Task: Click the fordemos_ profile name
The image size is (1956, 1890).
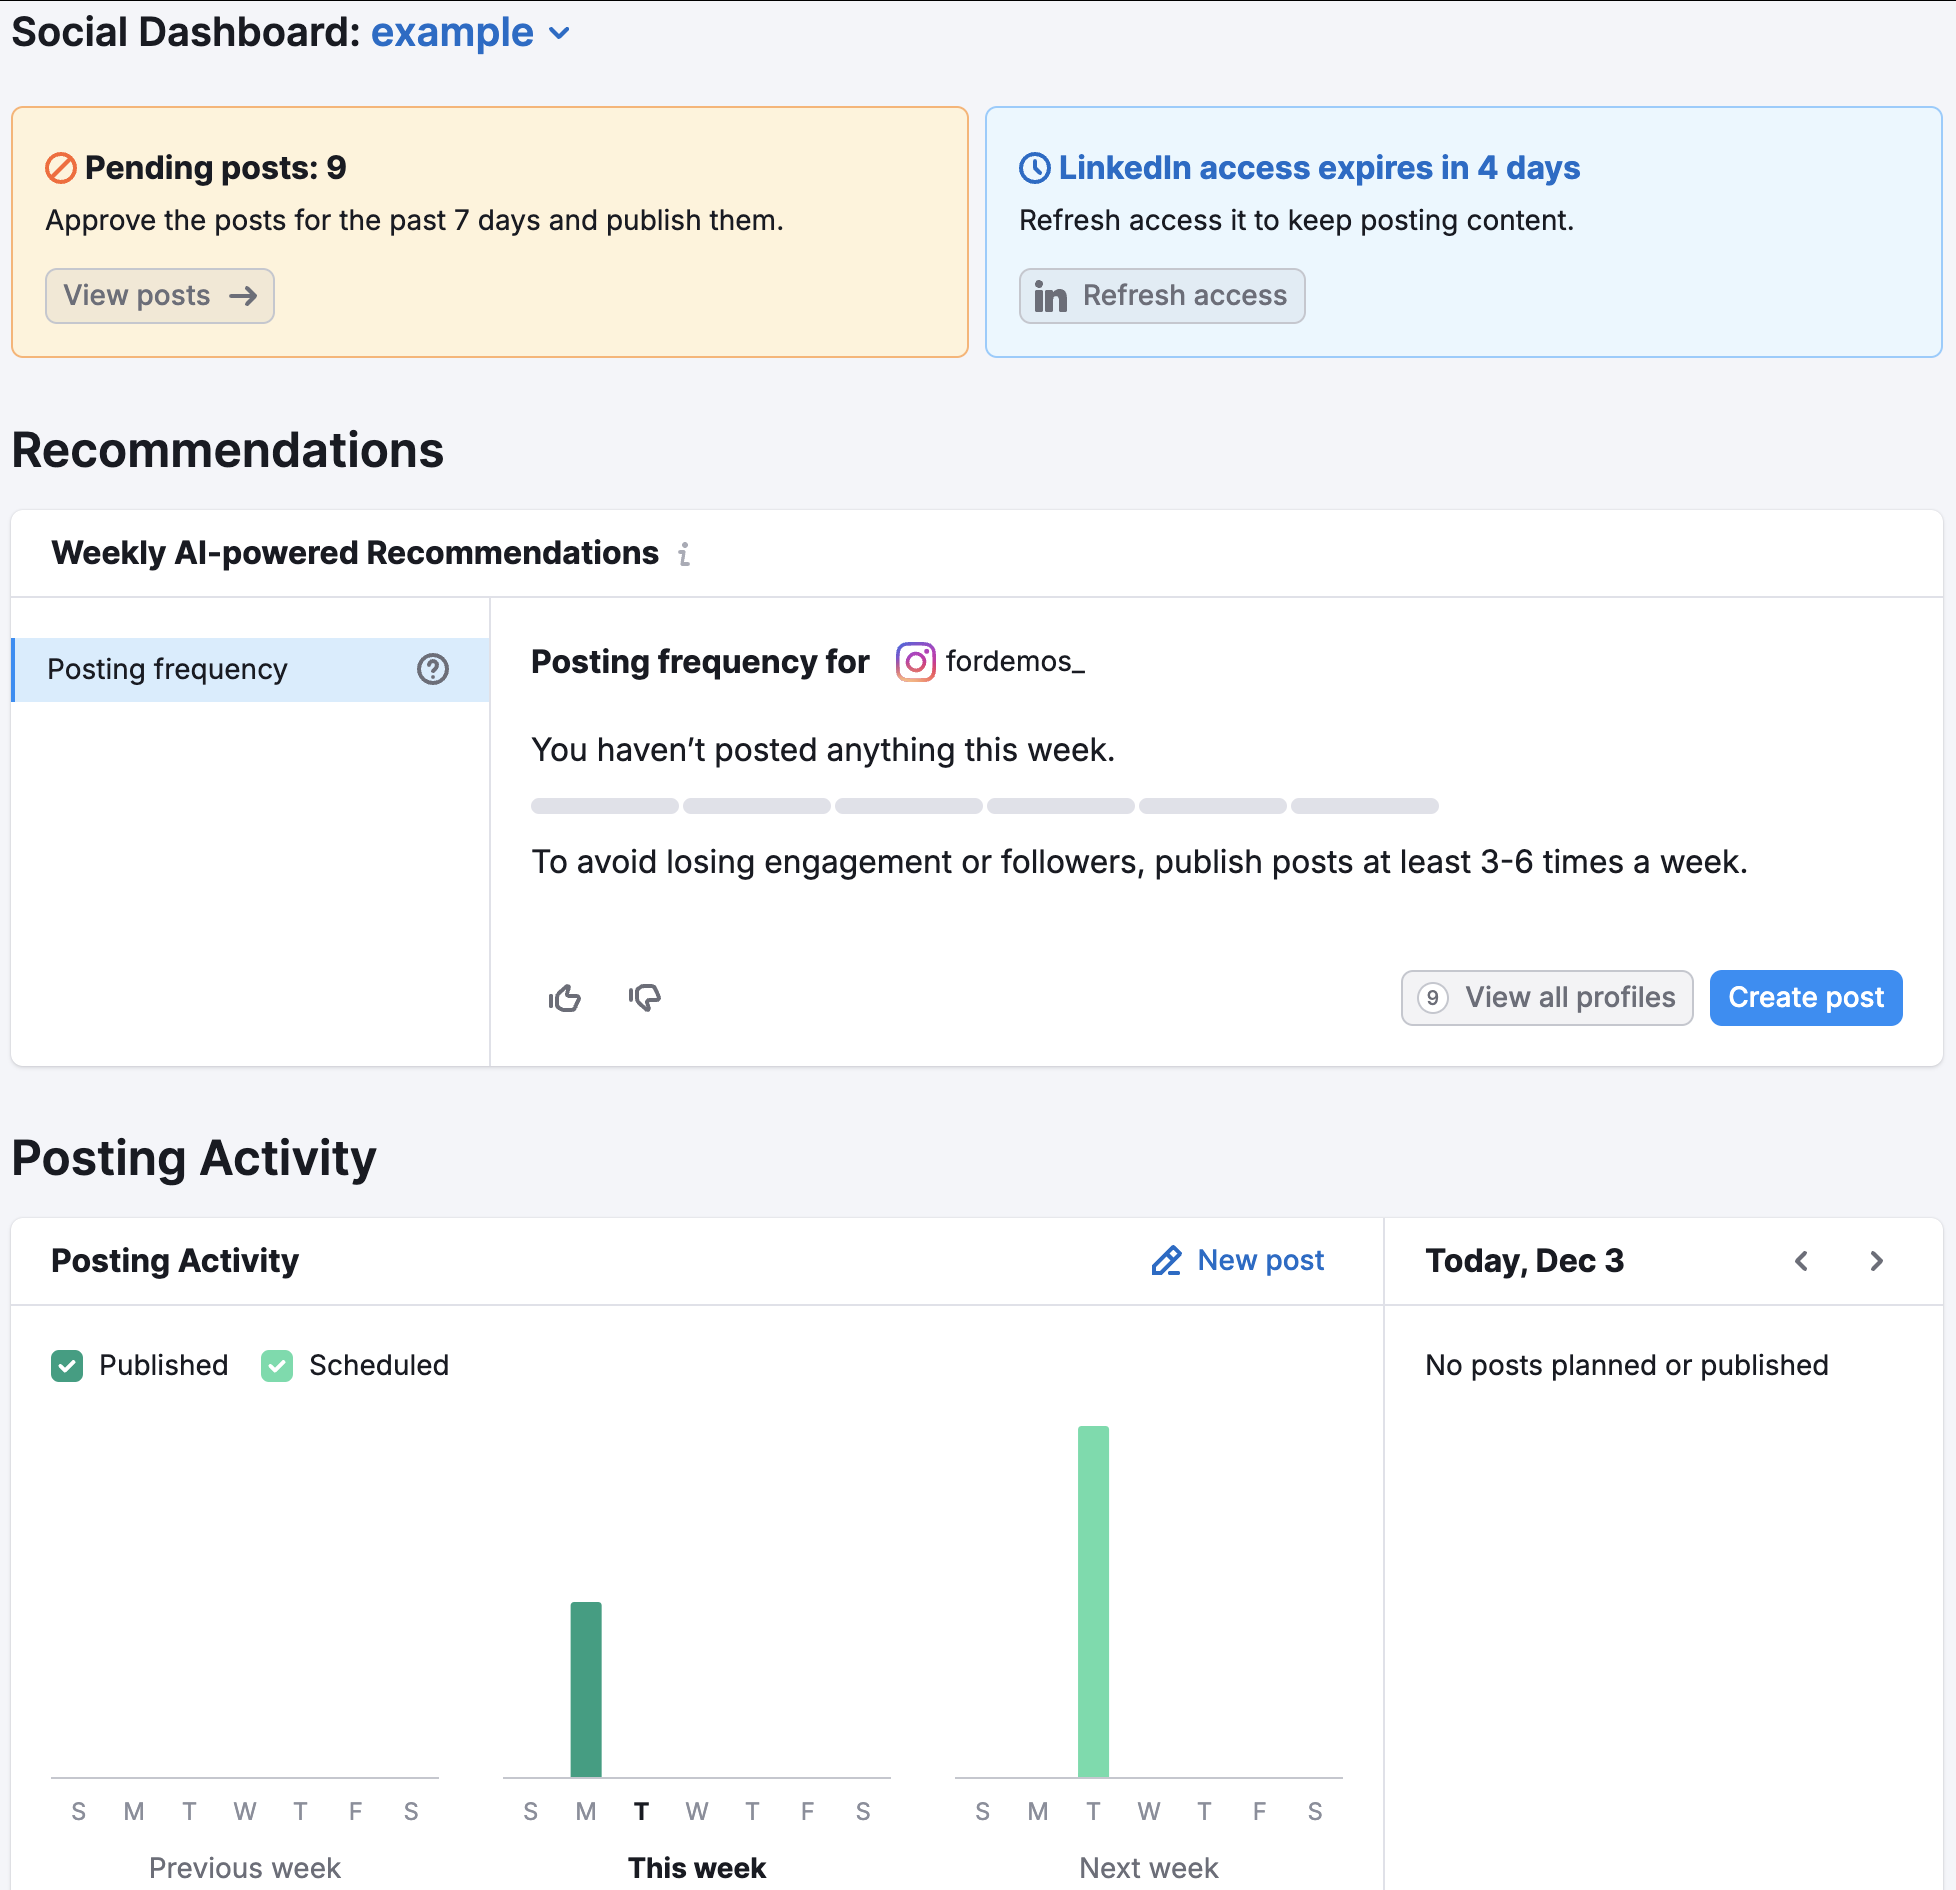Action: (x=1015, y=662)
